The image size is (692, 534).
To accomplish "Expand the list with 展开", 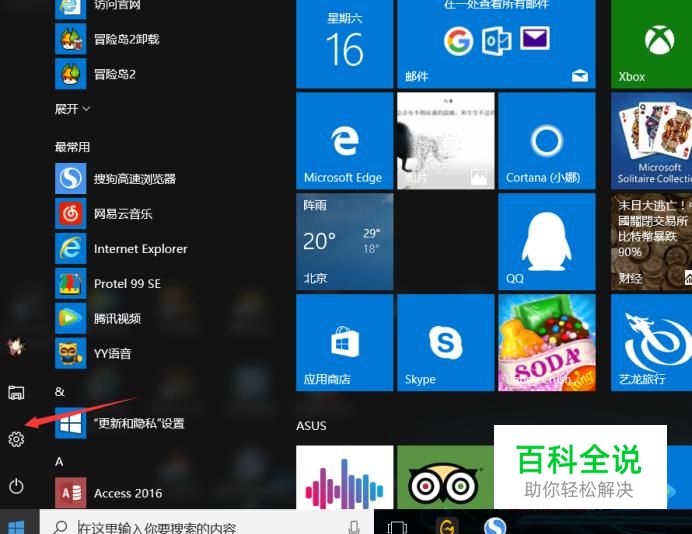I will pyautogui.click(x=72, y=109).
